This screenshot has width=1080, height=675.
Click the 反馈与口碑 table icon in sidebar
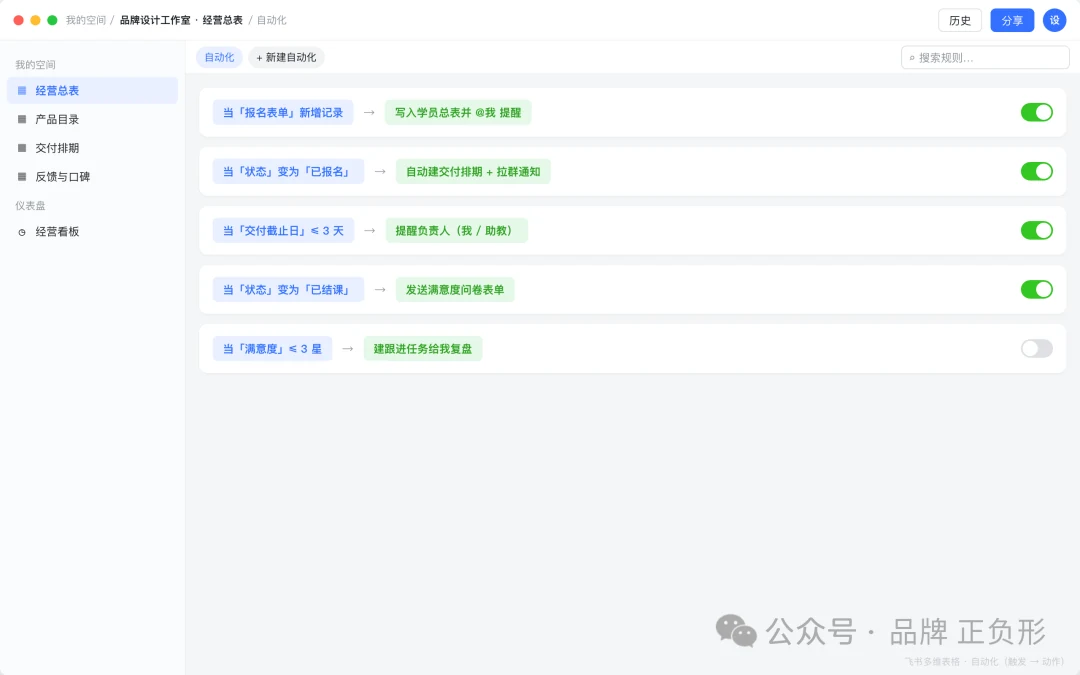tap(22, 177)
